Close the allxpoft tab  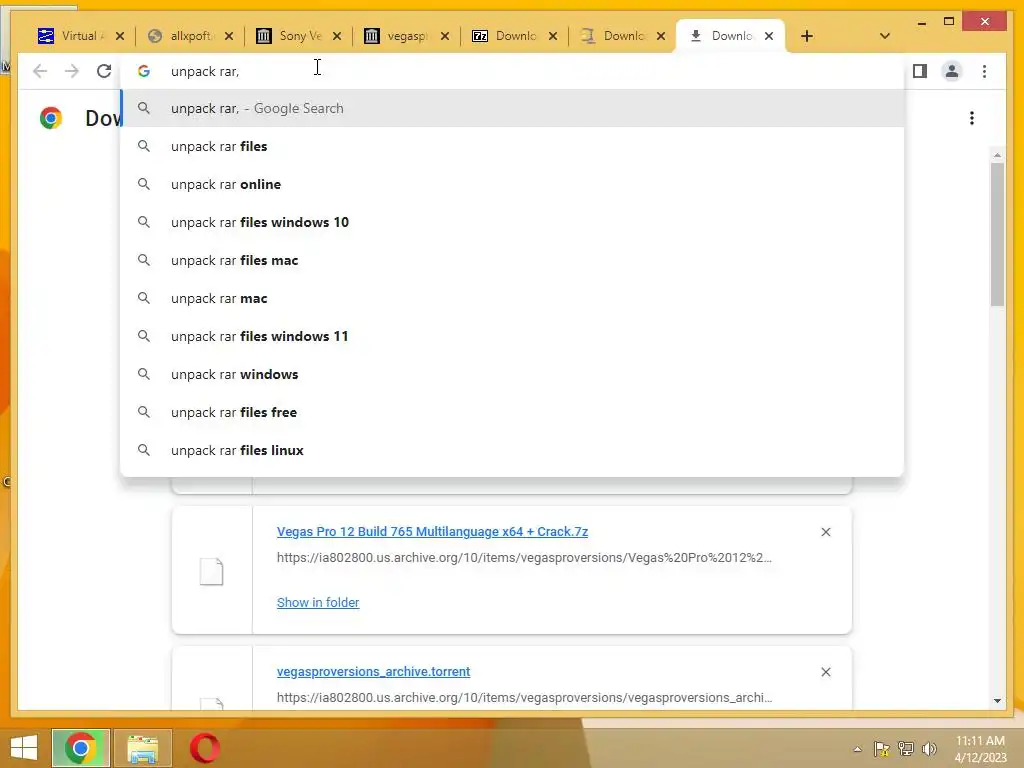[229, 36]
